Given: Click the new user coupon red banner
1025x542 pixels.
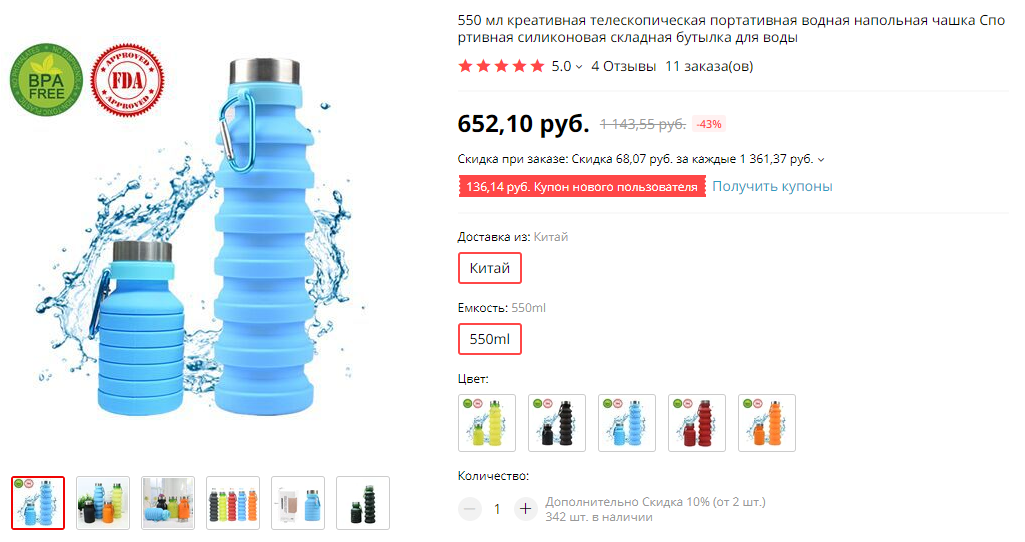Looking at the screenshot, I should coord(582,186).
